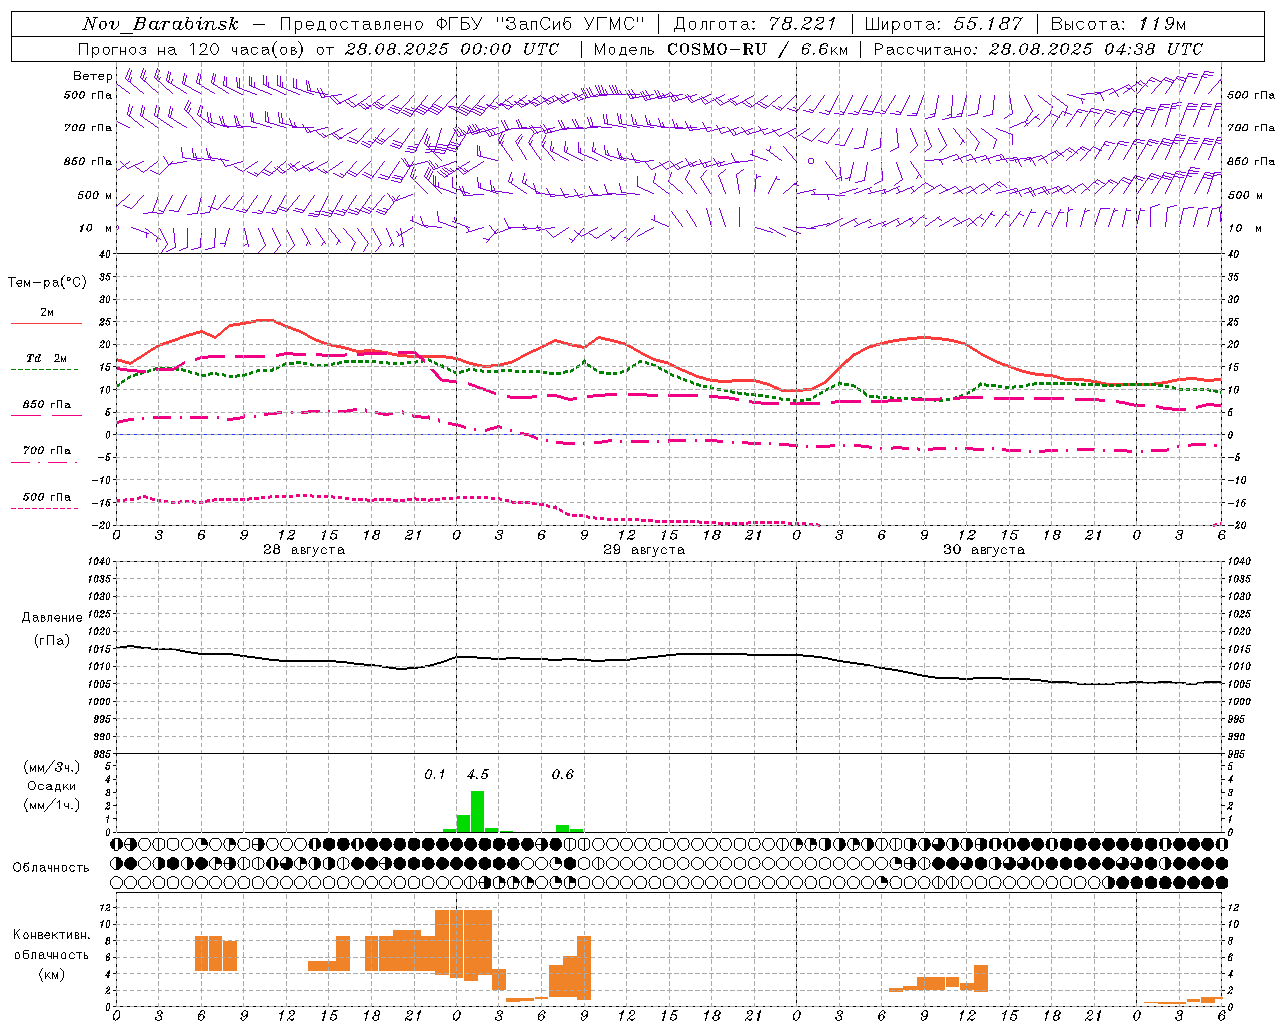Click the '(мм/1ч.)' precipitation unit label
1280x1024 pixels.
[52, 805]
